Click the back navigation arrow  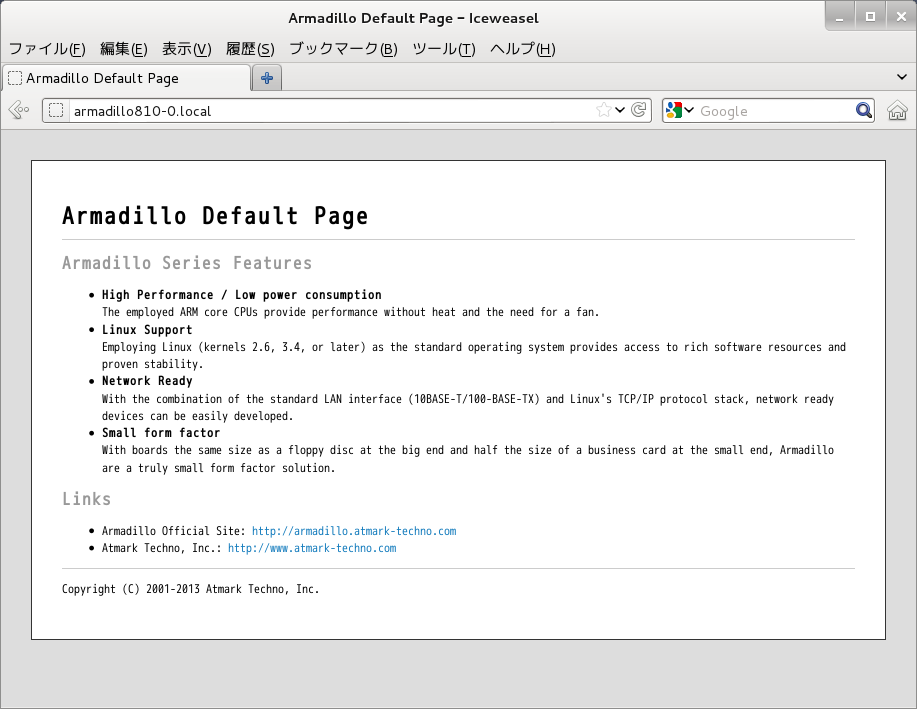click(19, 110)
